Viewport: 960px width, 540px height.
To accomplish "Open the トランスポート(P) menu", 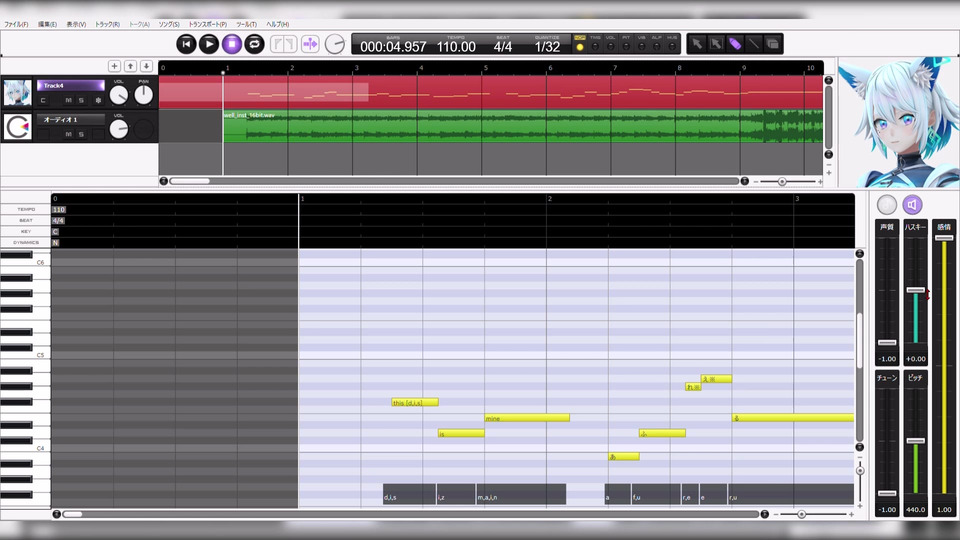I will (x=208, y=24).
